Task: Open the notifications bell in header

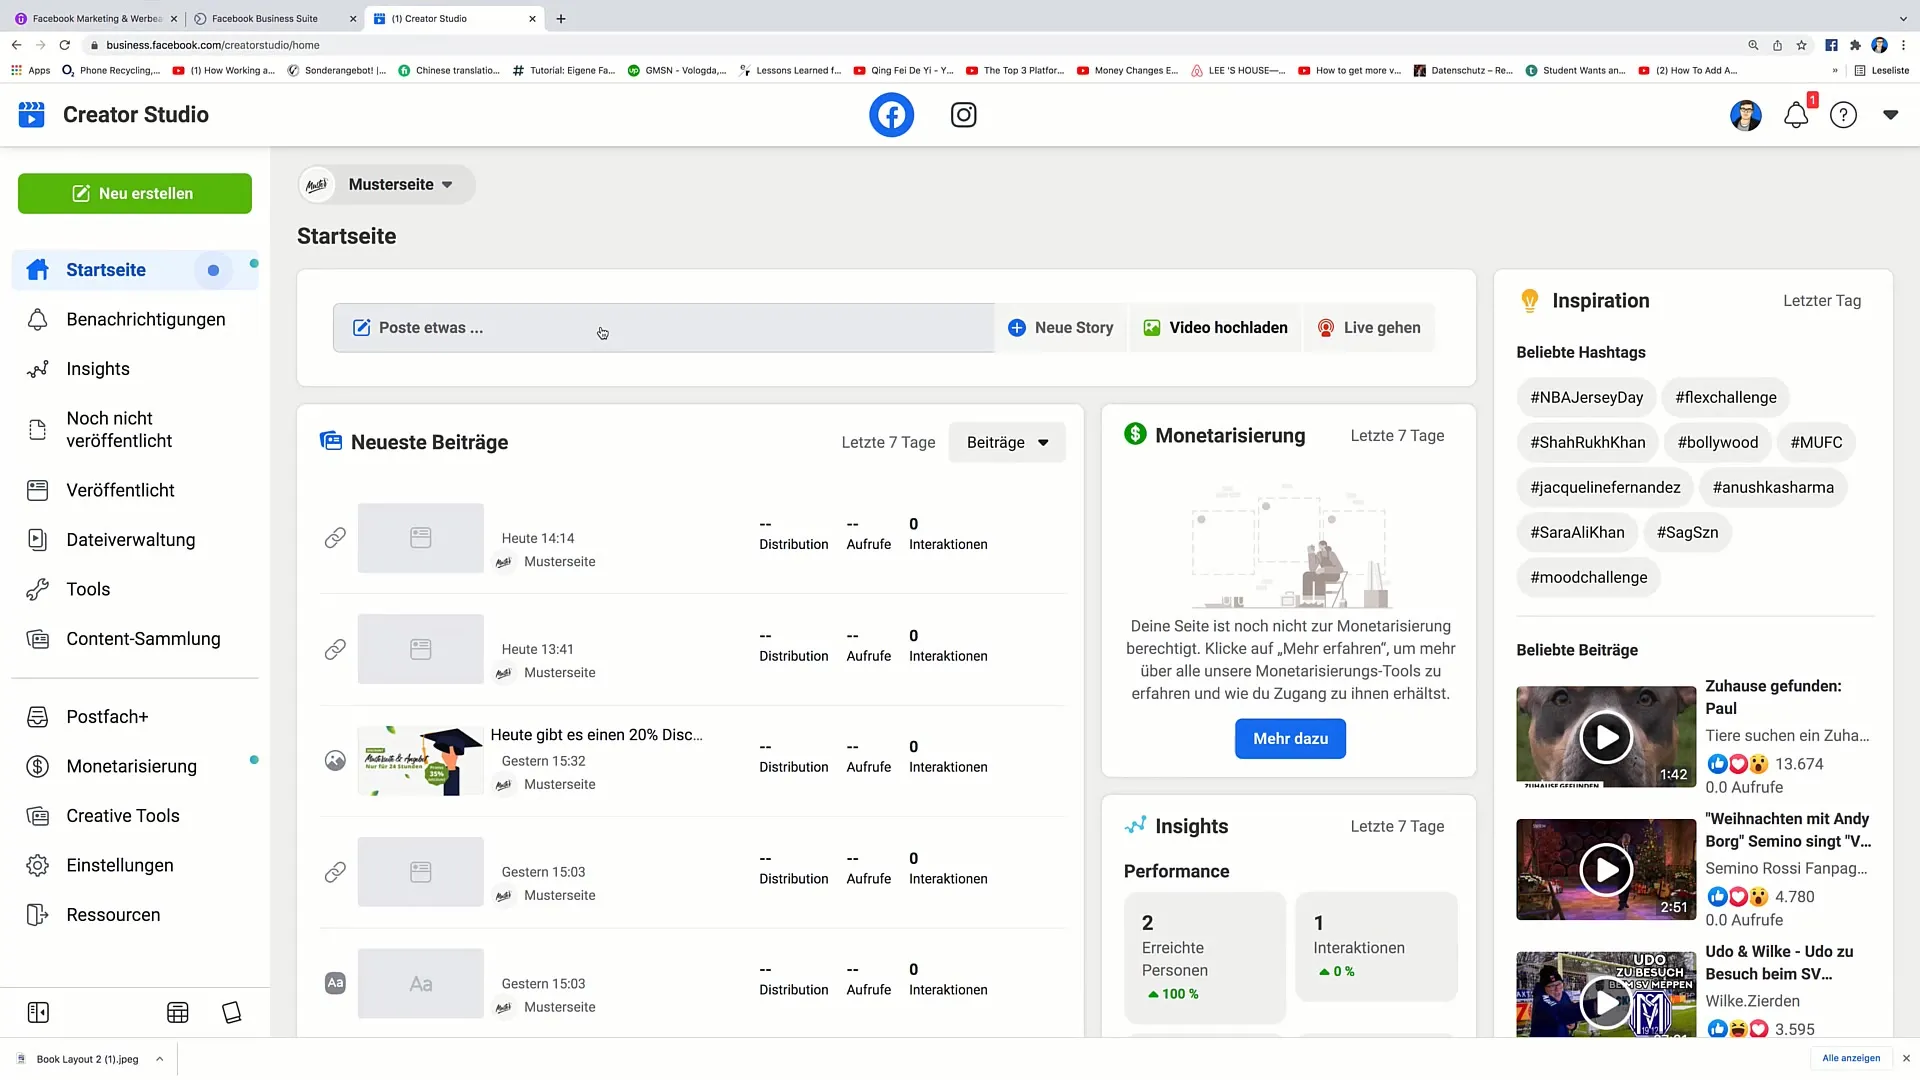Action: (x=1796, y=115)
